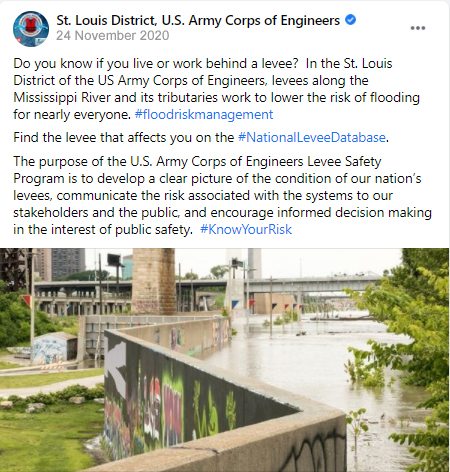The width and height of the screenshot is (450, 472).
Task: Click the tall apartment building in the photo background
Action: tap(67, 263)
